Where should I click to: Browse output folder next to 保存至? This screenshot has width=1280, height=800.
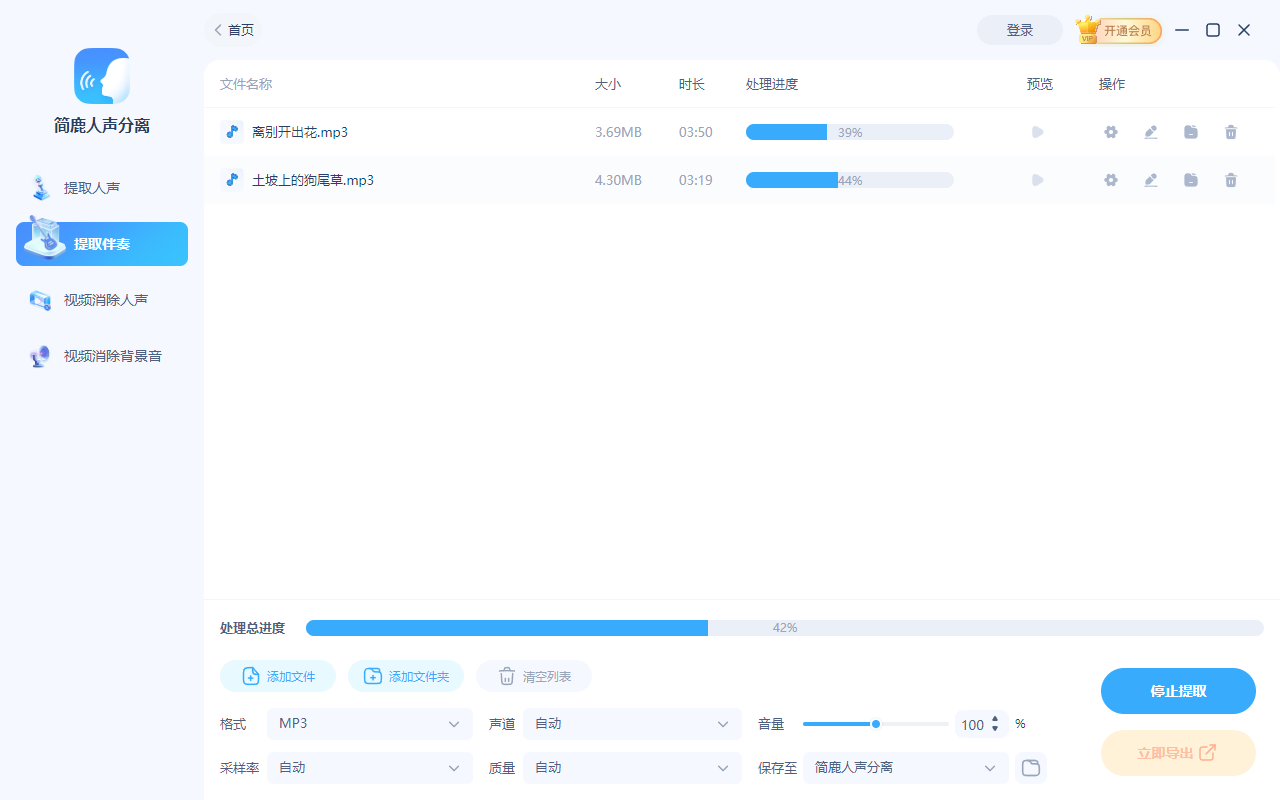tap(1031, 767)
